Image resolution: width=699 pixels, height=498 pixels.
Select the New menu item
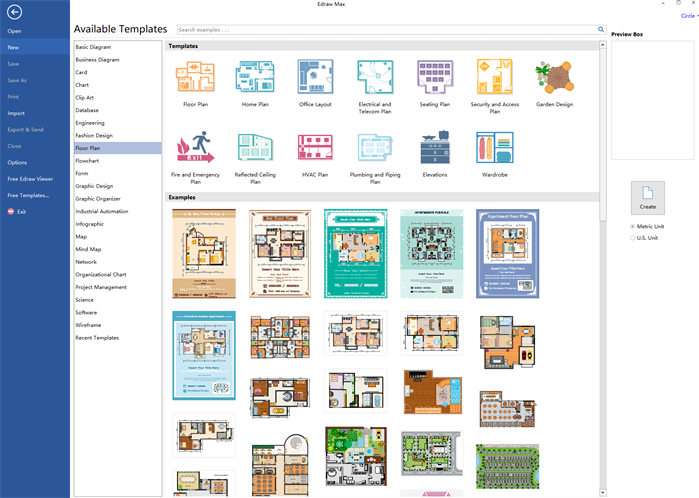pos(35,47)
